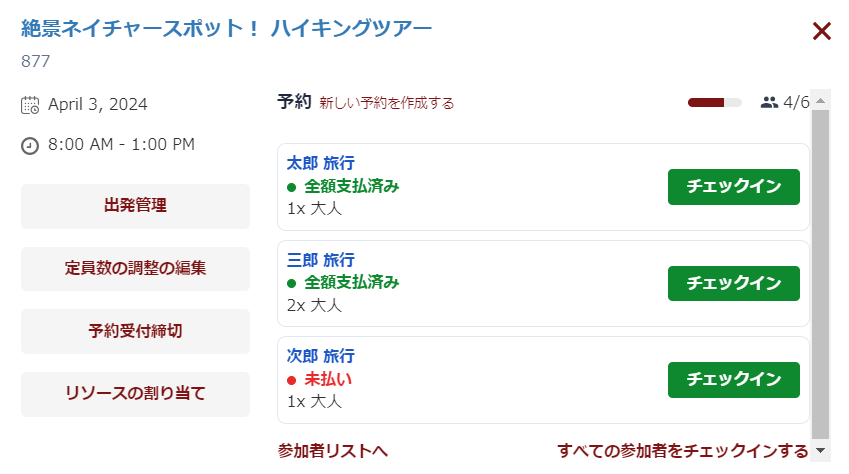The height and width of the screenshot is (474, 849).
Task: Click the red unpaid status dot for 次郎 旅行
Action: (292, 380)
